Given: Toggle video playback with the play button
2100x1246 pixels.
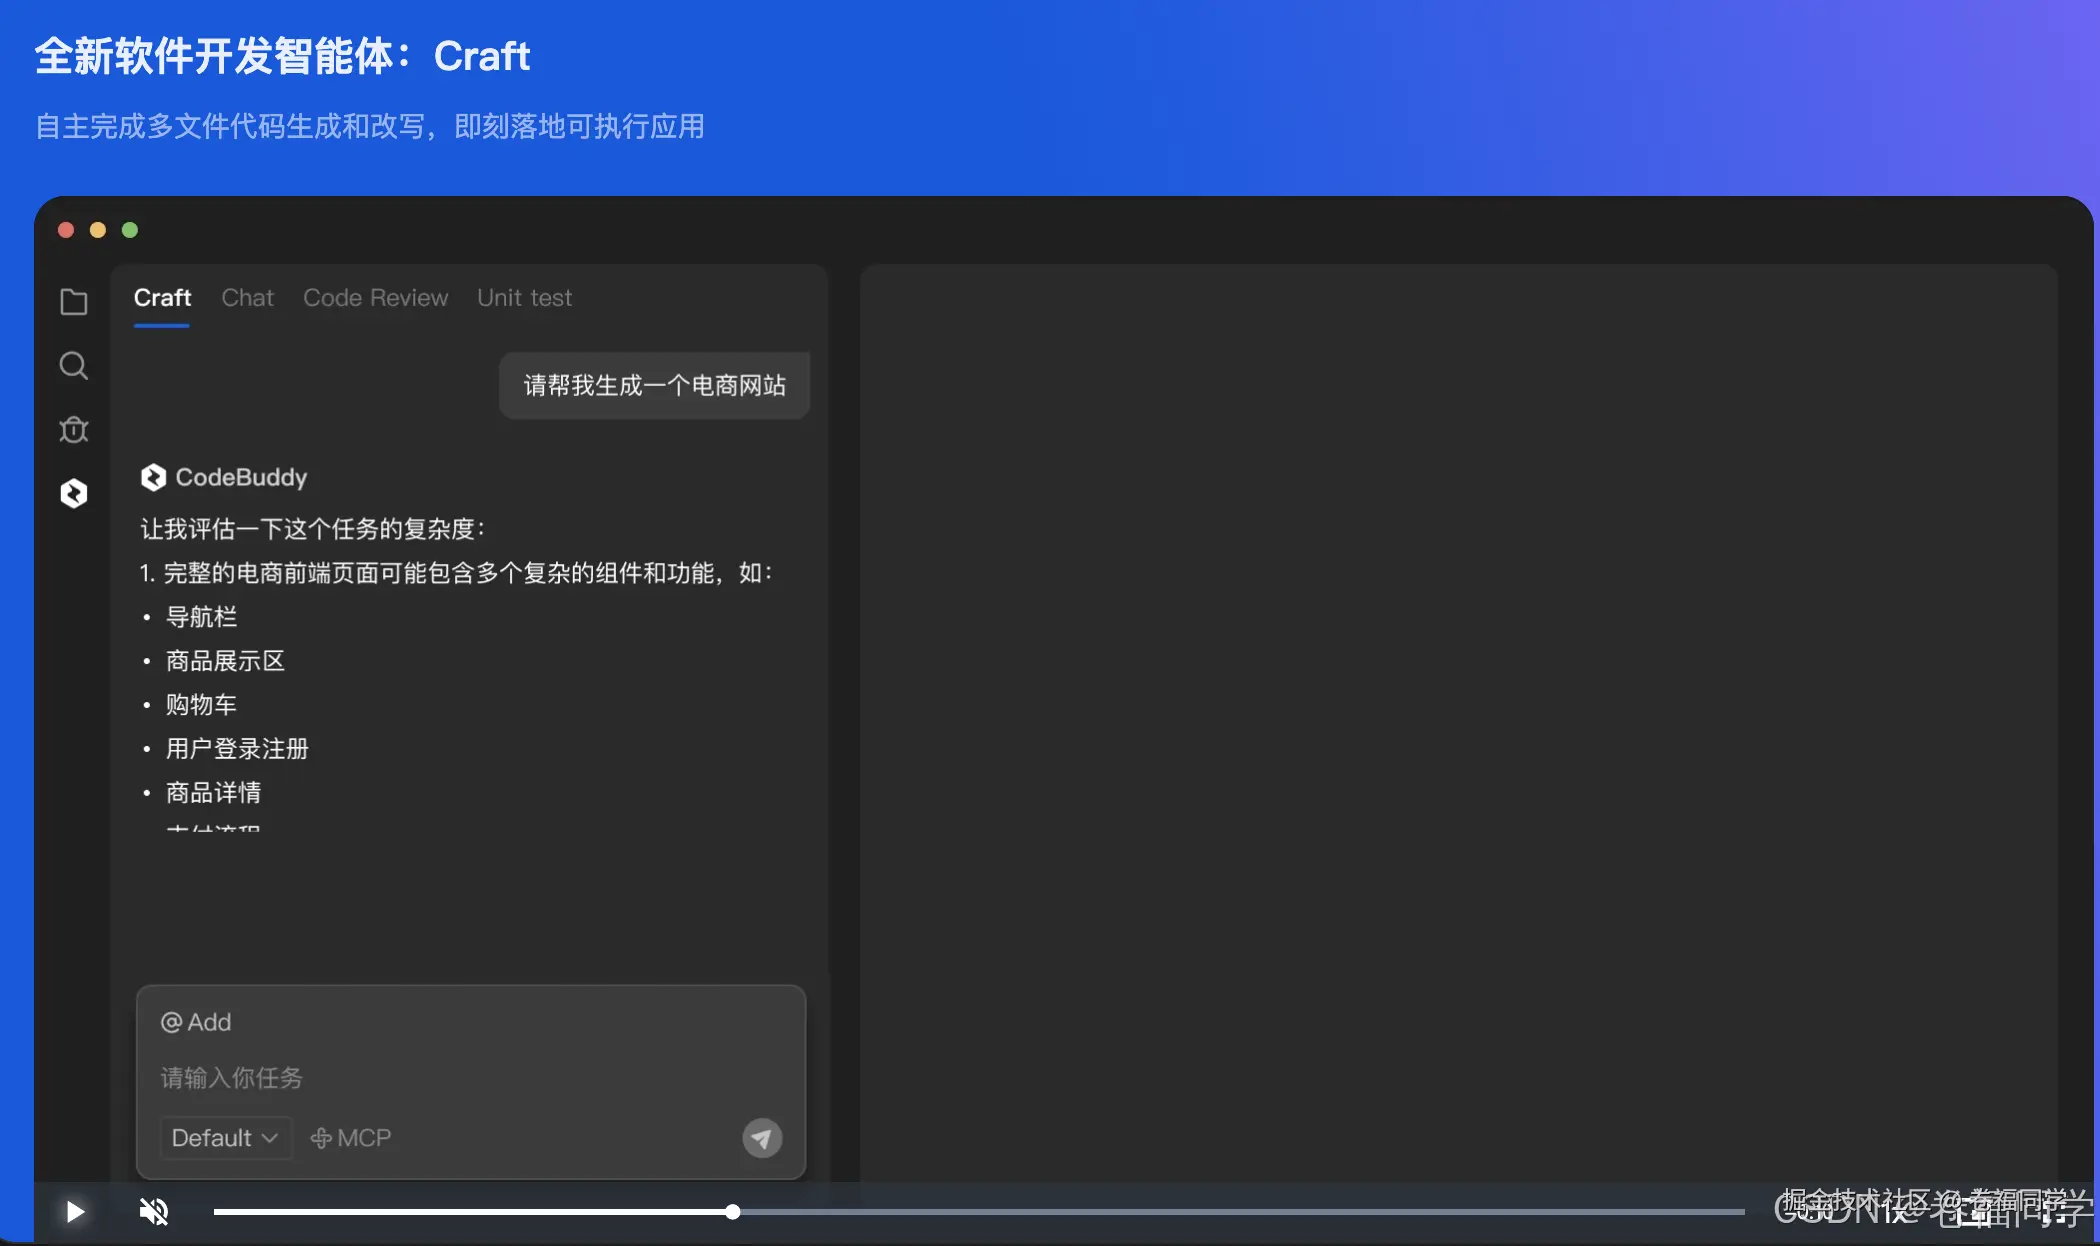Looking at the screenshot, I should (x=73, y=1211).
